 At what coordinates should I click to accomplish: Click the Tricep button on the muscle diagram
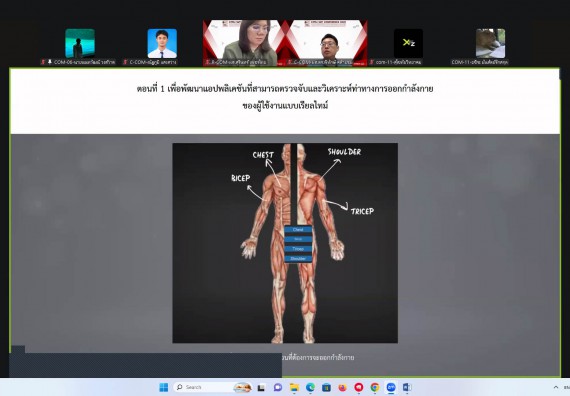coord(298,249)
